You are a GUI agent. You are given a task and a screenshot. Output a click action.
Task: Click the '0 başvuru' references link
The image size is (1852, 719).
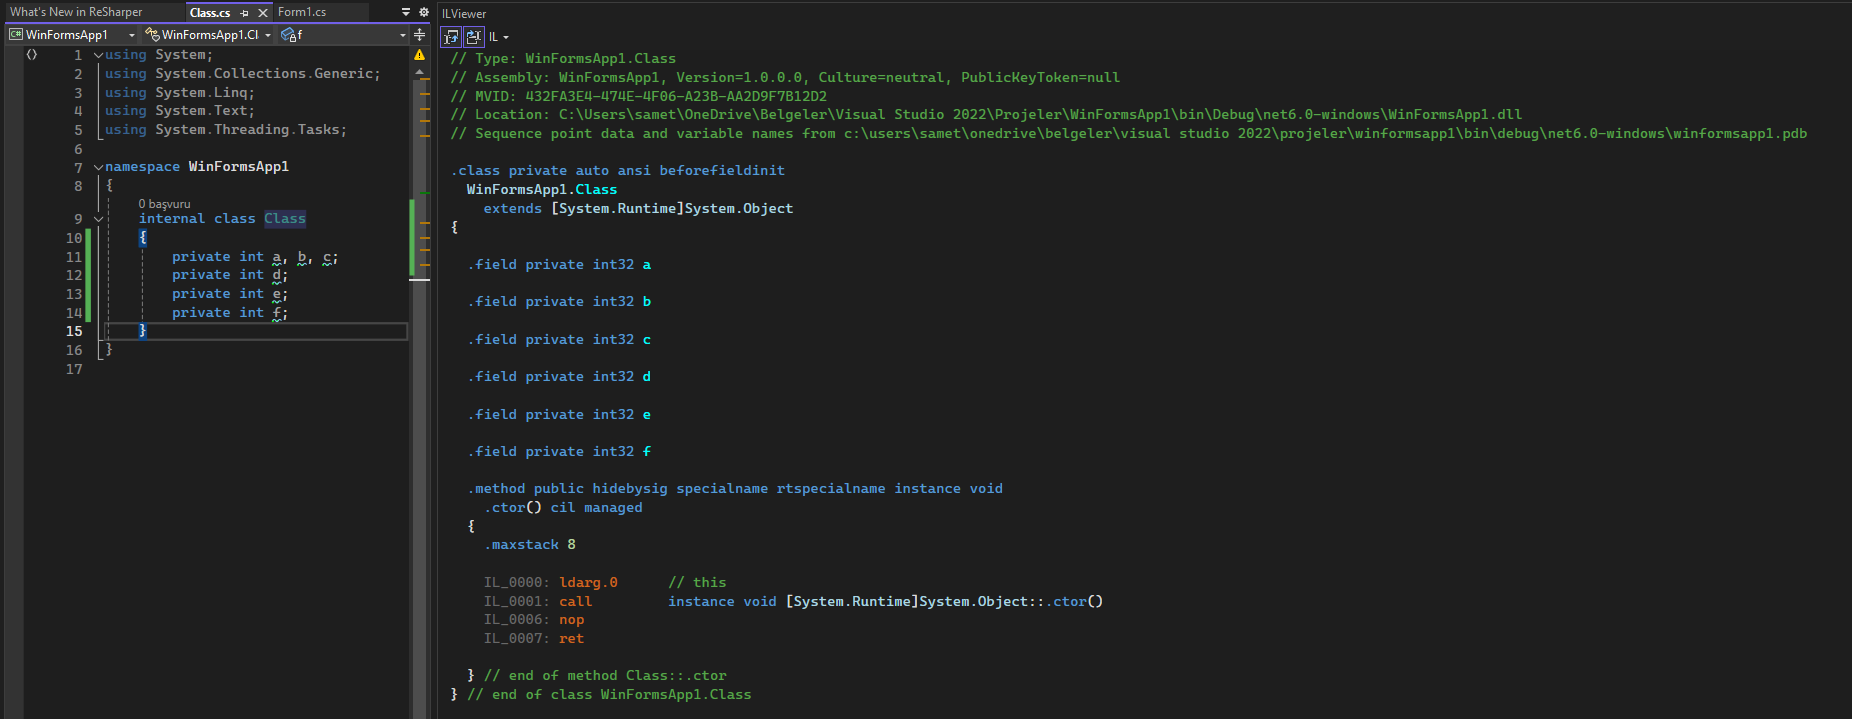click(x=164, y=204)
